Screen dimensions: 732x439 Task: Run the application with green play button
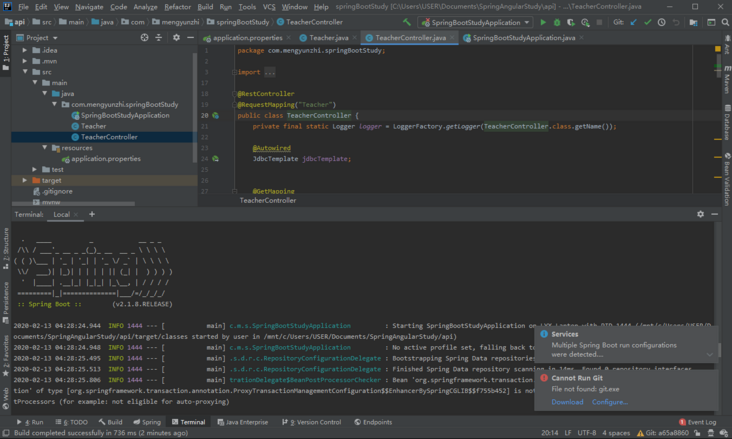(x=543, y=22)
